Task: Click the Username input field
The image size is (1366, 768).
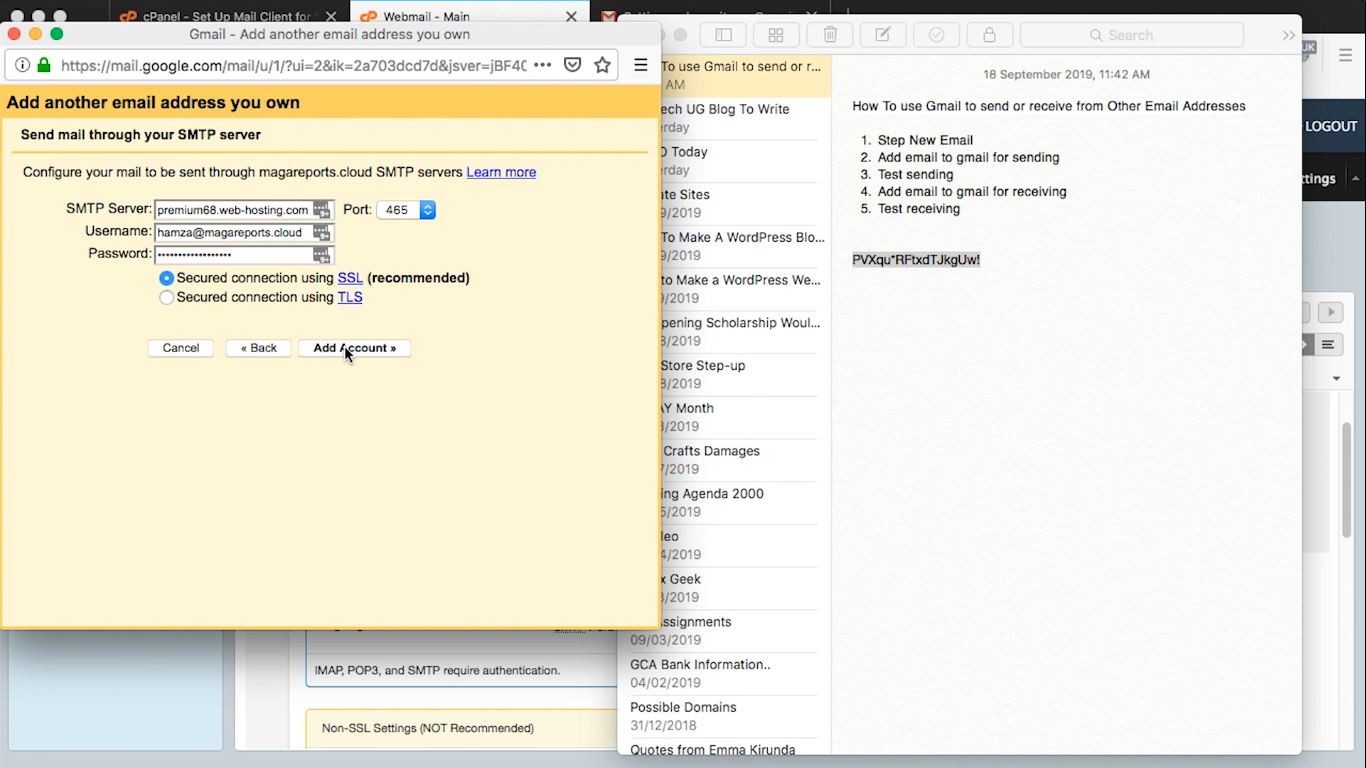Action: [244, 232]
